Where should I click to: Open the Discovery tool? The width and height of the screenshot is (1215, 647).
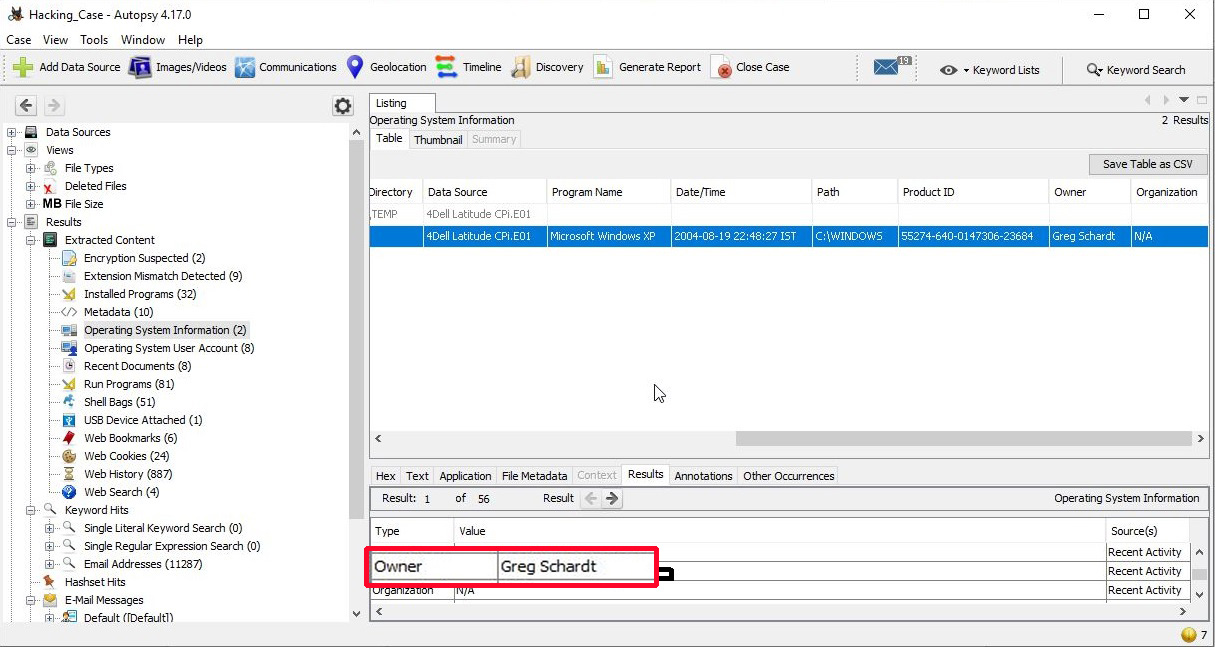point(547,67)
